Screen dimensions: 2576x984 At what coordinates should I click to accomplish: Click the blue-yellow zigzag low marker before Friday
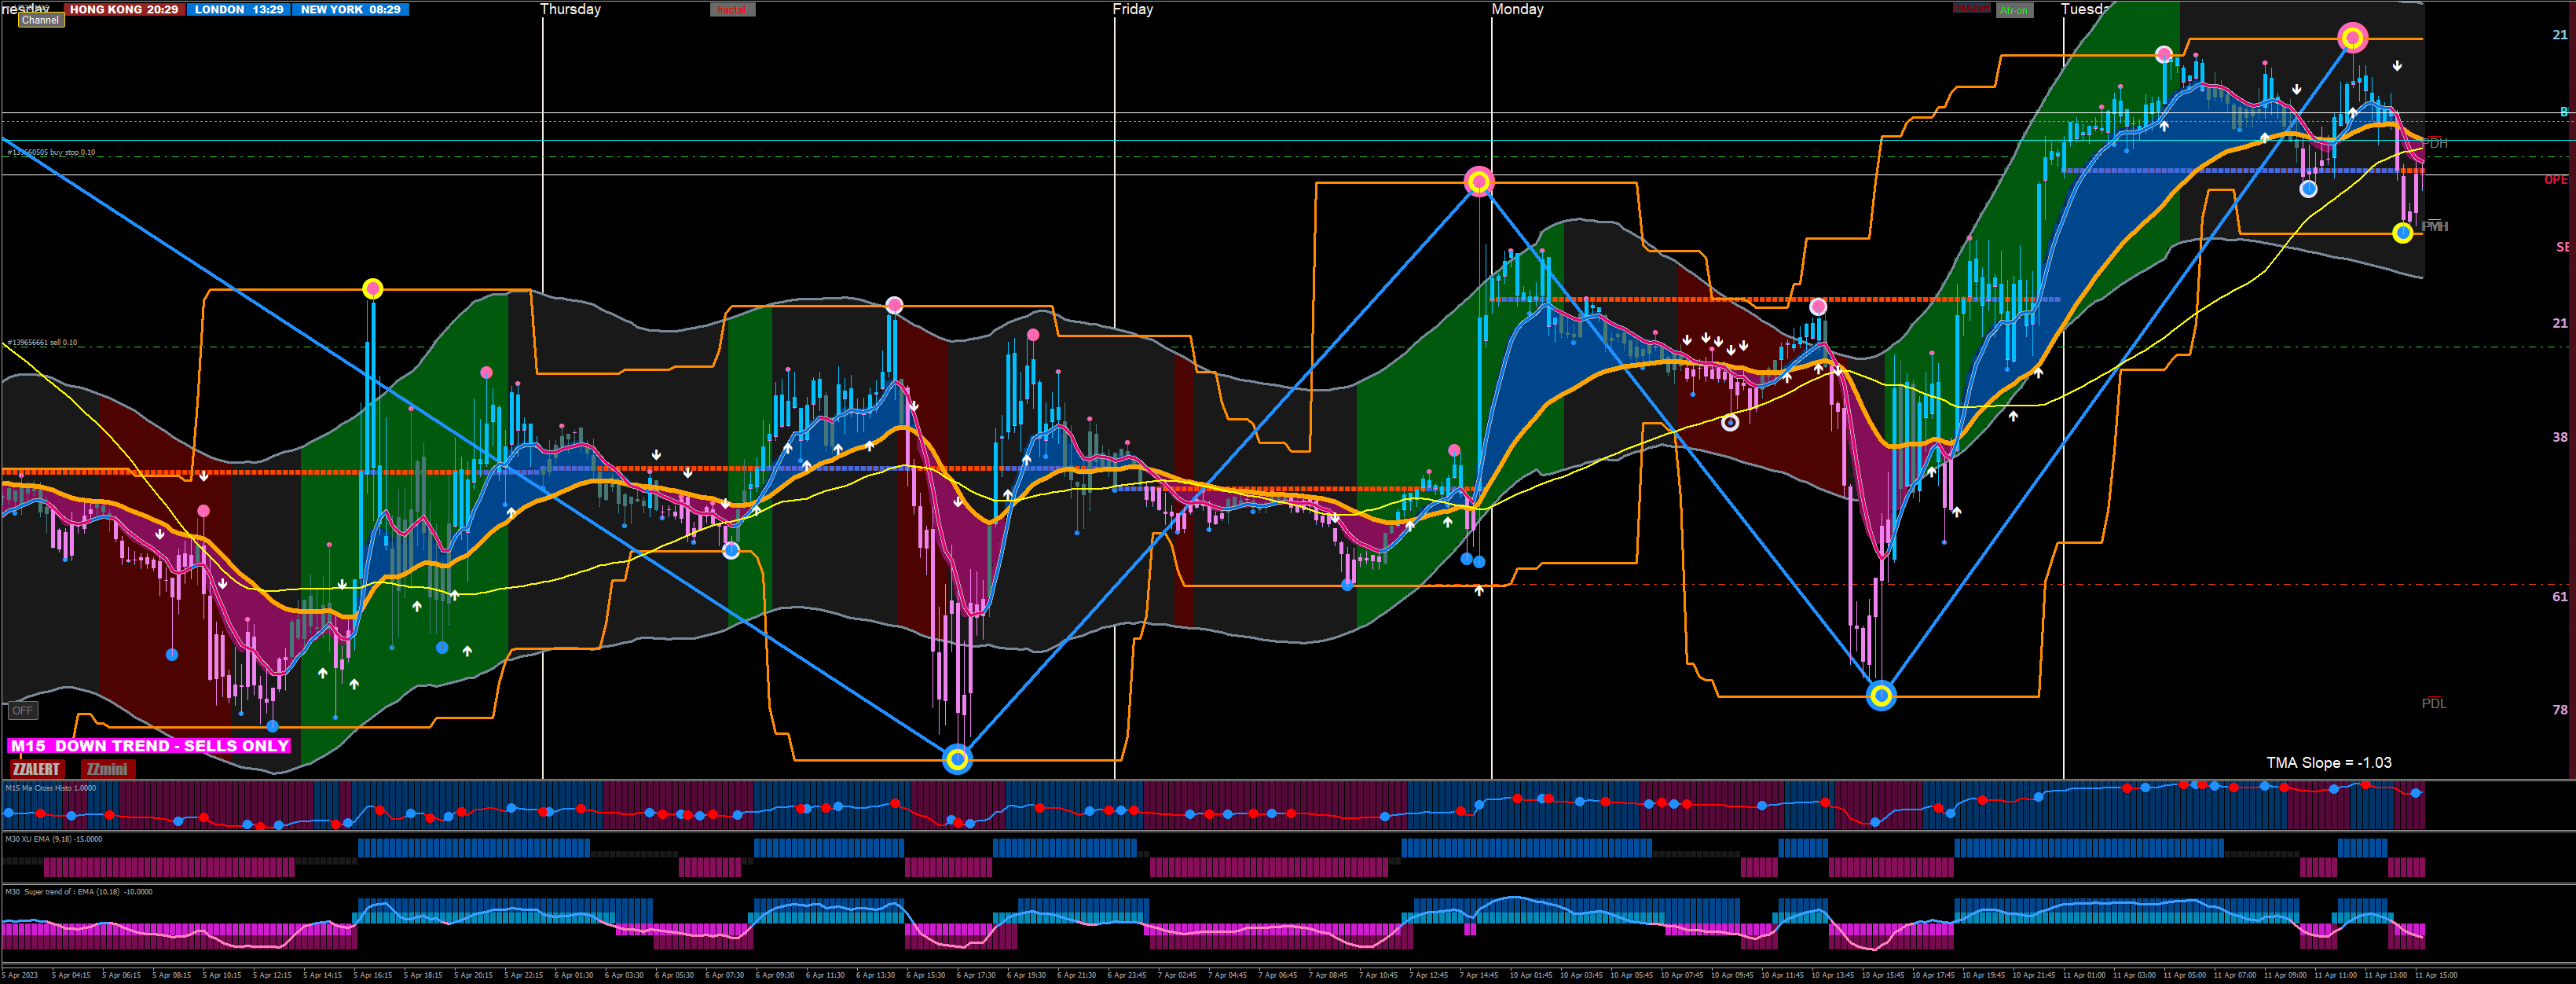(957, 759)
